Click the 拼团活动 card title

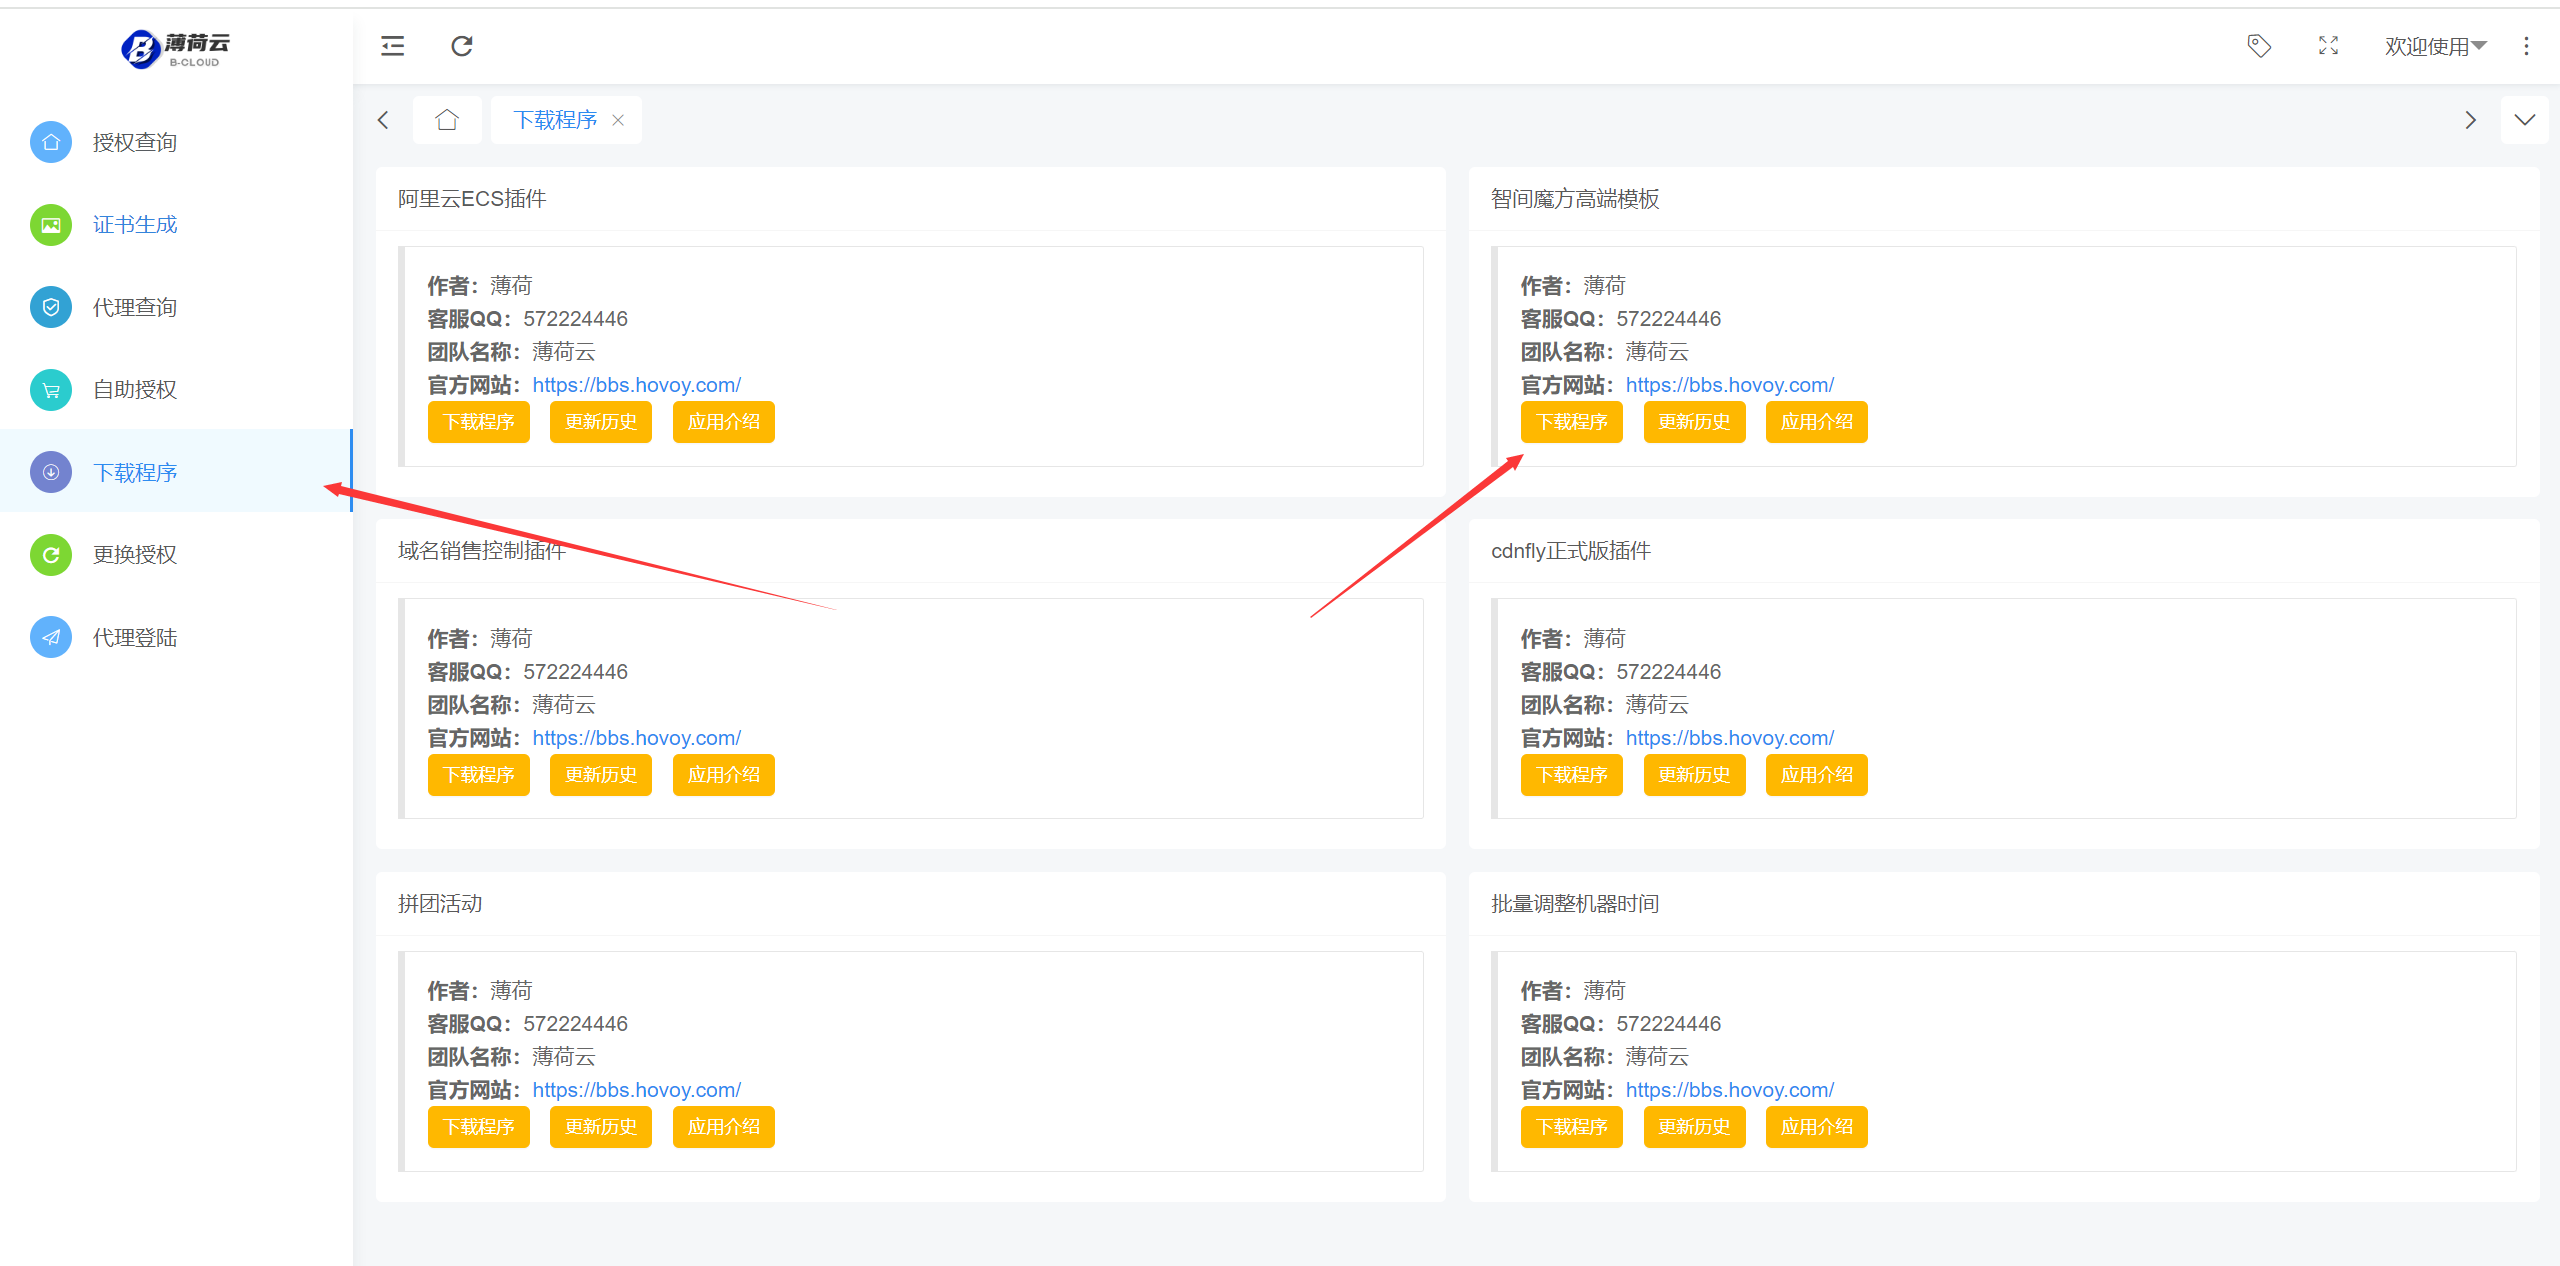440,904
